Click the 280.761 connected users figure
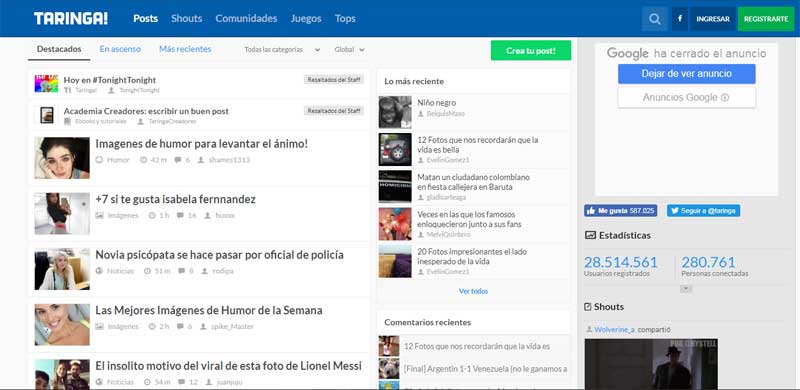Screen dimensions: 800x390 click(x=708, y=262)
